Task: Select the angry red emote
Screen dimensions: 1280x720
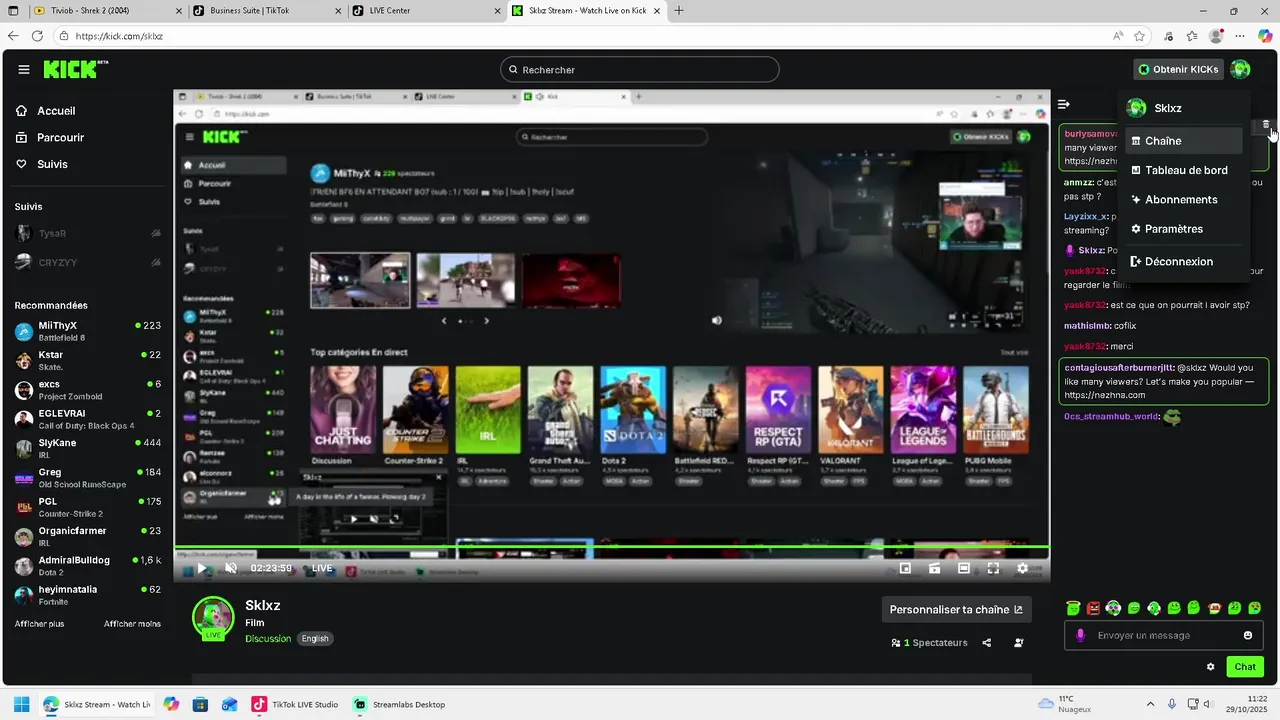Action: [x=1093, y=608]
